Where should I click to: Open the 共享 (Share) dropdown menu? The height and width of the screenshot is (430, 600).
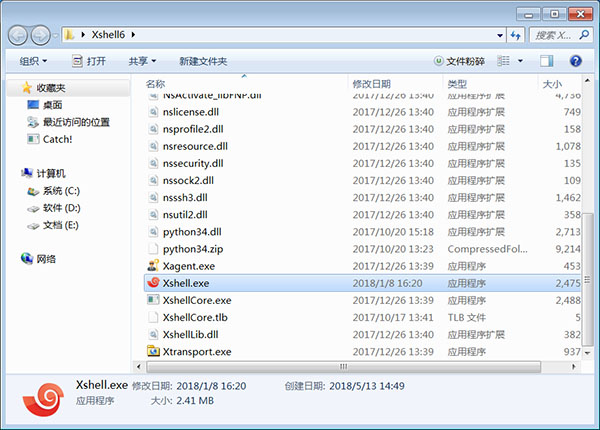point(142,61)
